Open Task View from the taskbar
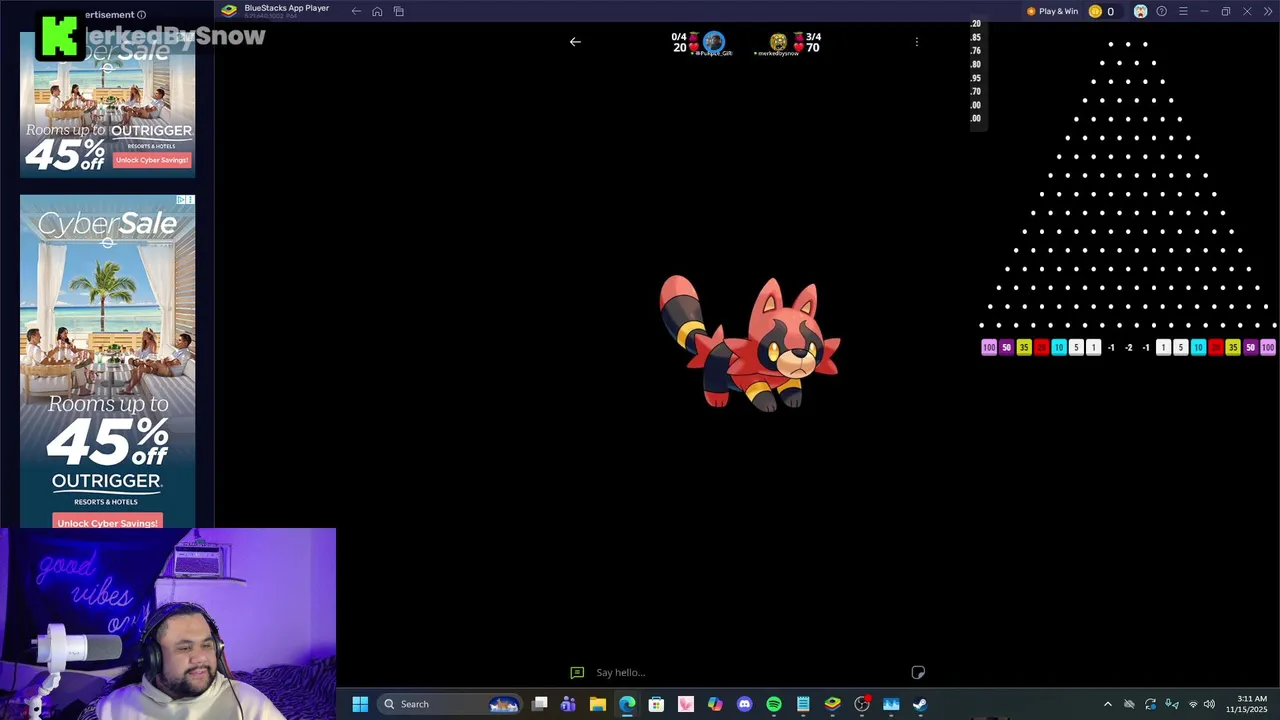The image size is (1280, 720). click(x=539, y=704)
